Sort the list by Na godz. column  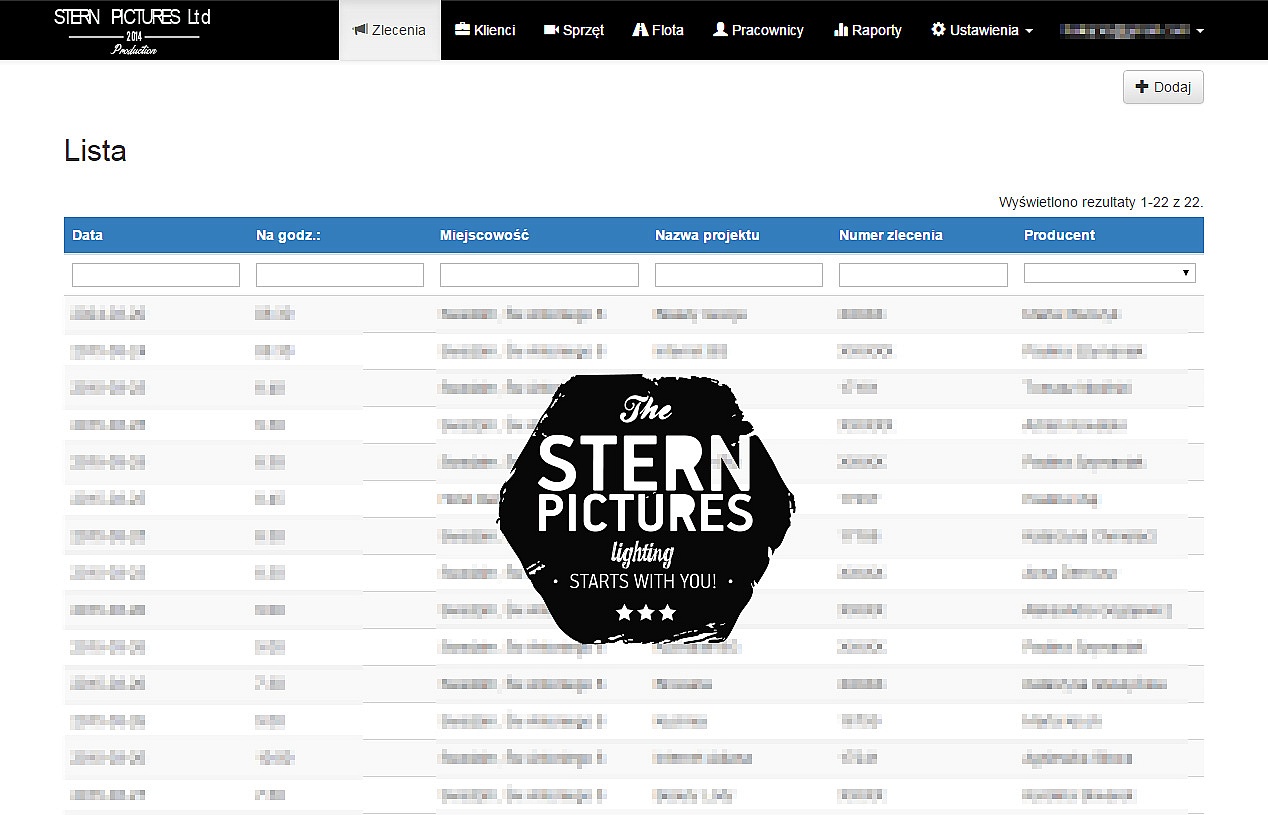click(x=287, y=235)
